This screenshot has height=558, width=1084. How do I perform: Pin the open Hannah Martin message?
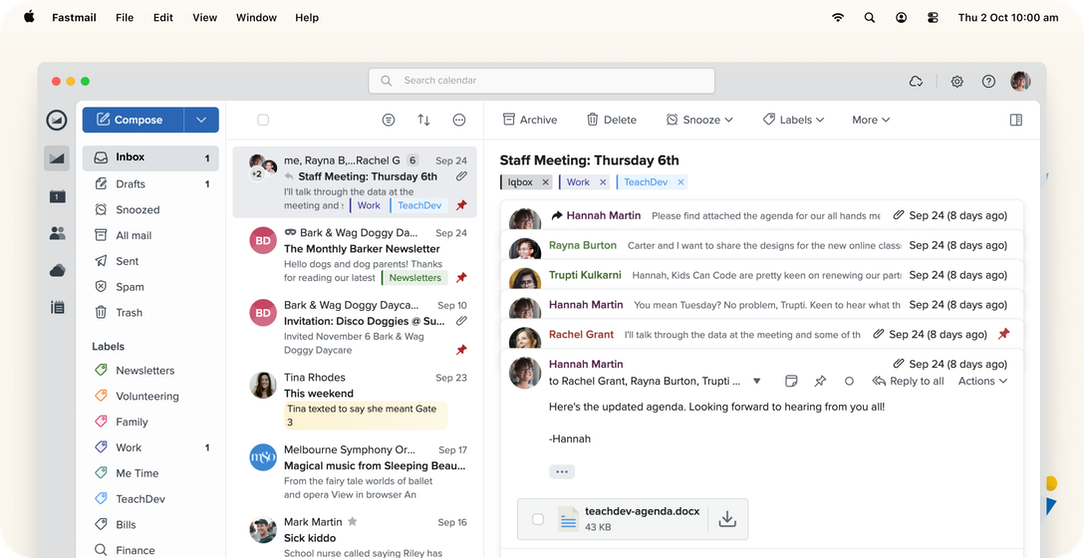[x=820, y=381]
